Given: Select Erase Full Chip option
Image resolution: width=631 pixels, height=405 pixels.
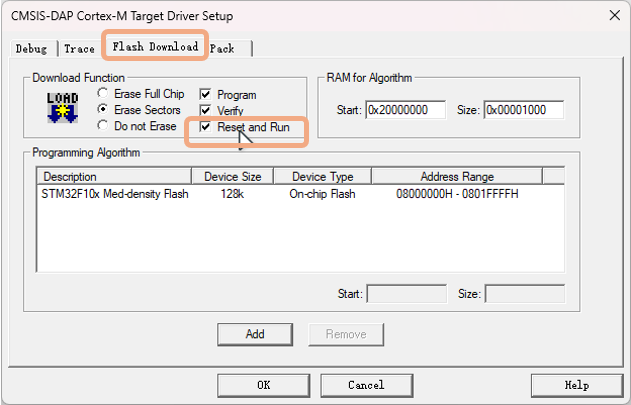Looking at the screenshot, I should [141, 94].
